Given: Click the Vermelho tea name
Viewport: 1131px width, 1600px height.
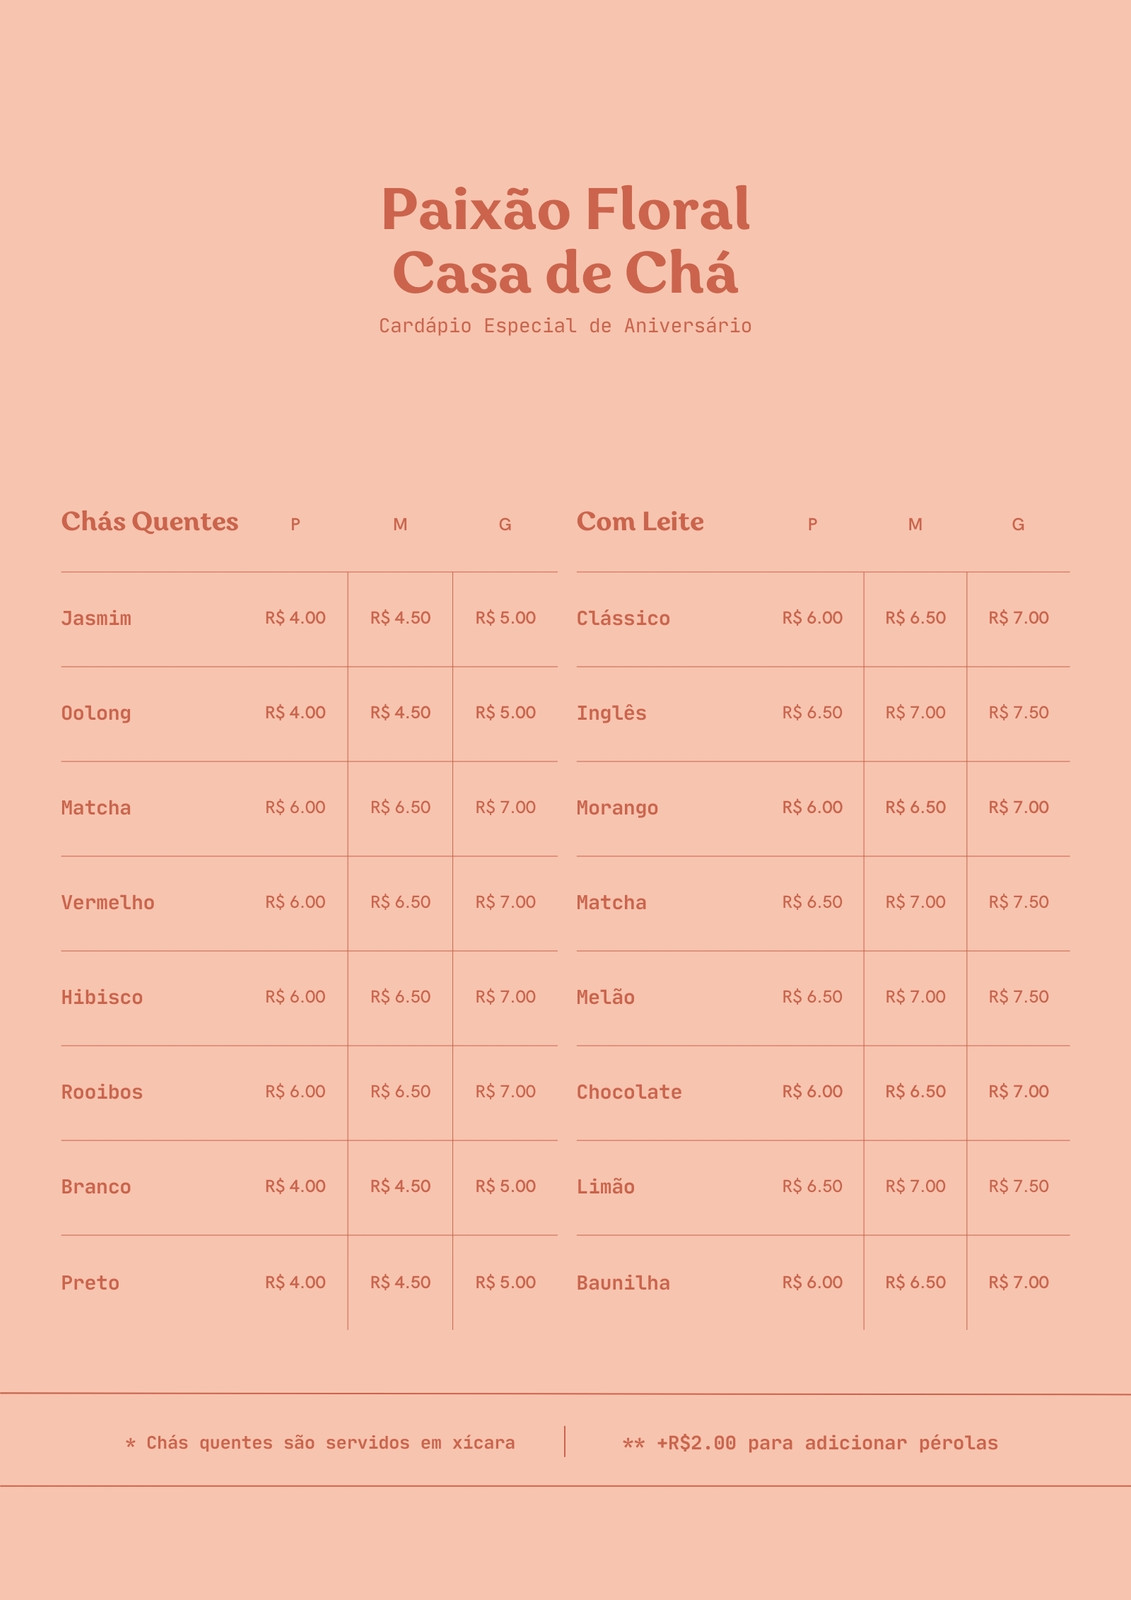Looking at the screenshot, I should pyautogui.click(x=108, y=903).
